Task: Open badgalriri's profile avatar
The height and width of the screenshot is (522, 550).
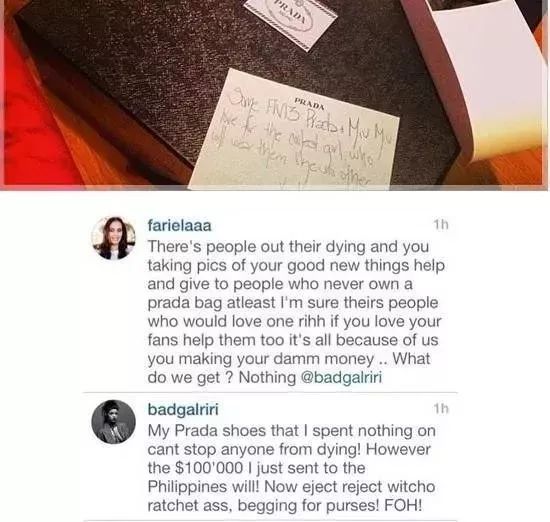Action: (113, 422)
